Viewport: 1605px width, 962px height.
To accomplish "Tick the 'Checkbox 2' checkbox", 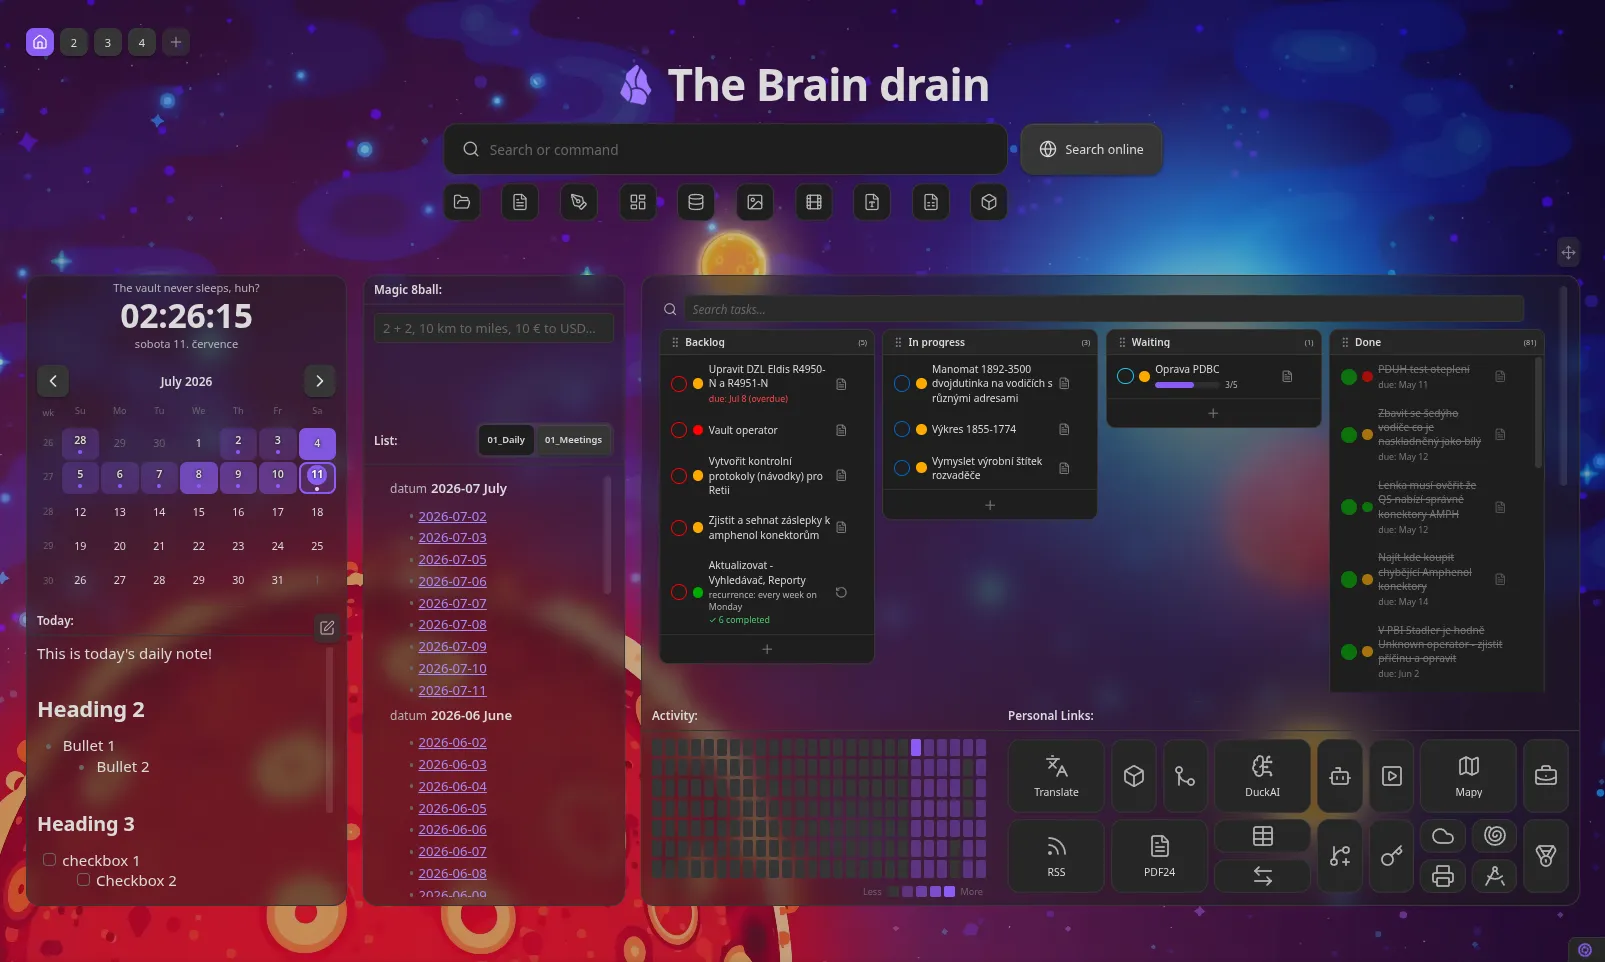I will tap(84, 879).
